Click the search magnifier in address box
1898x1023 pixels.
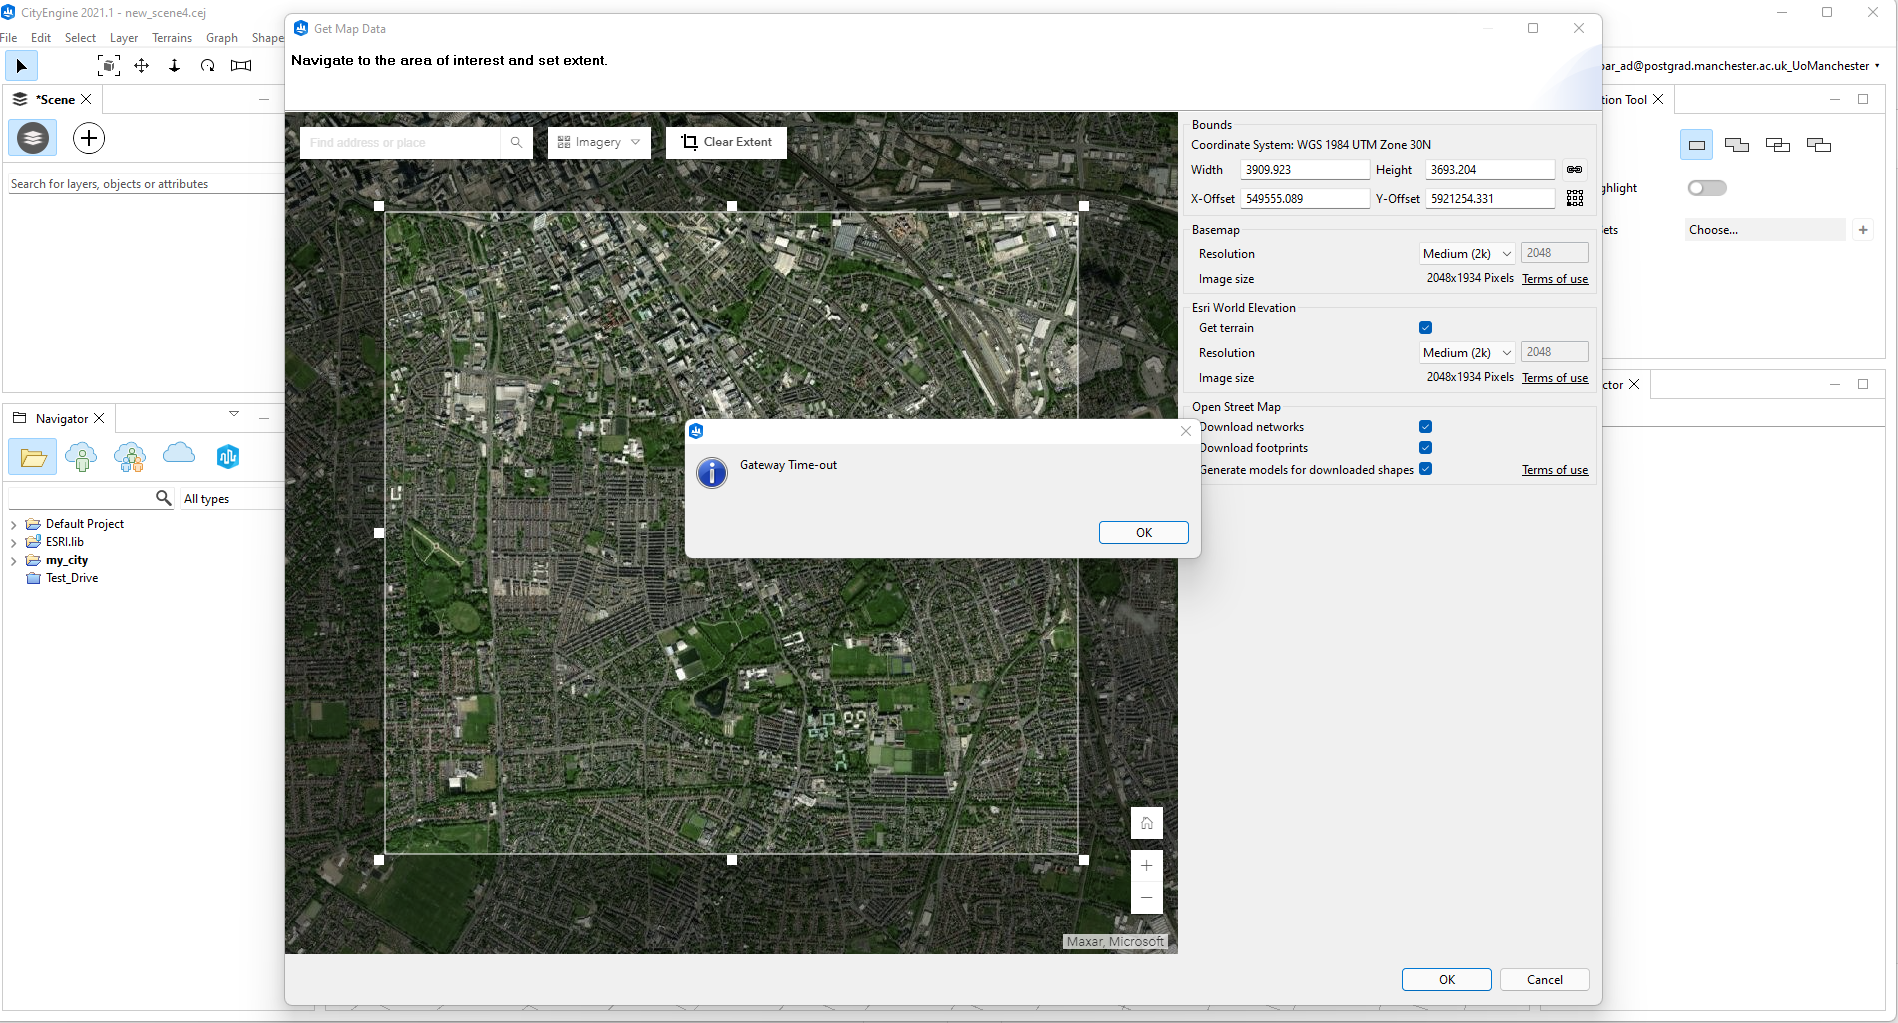coord(516,143)
